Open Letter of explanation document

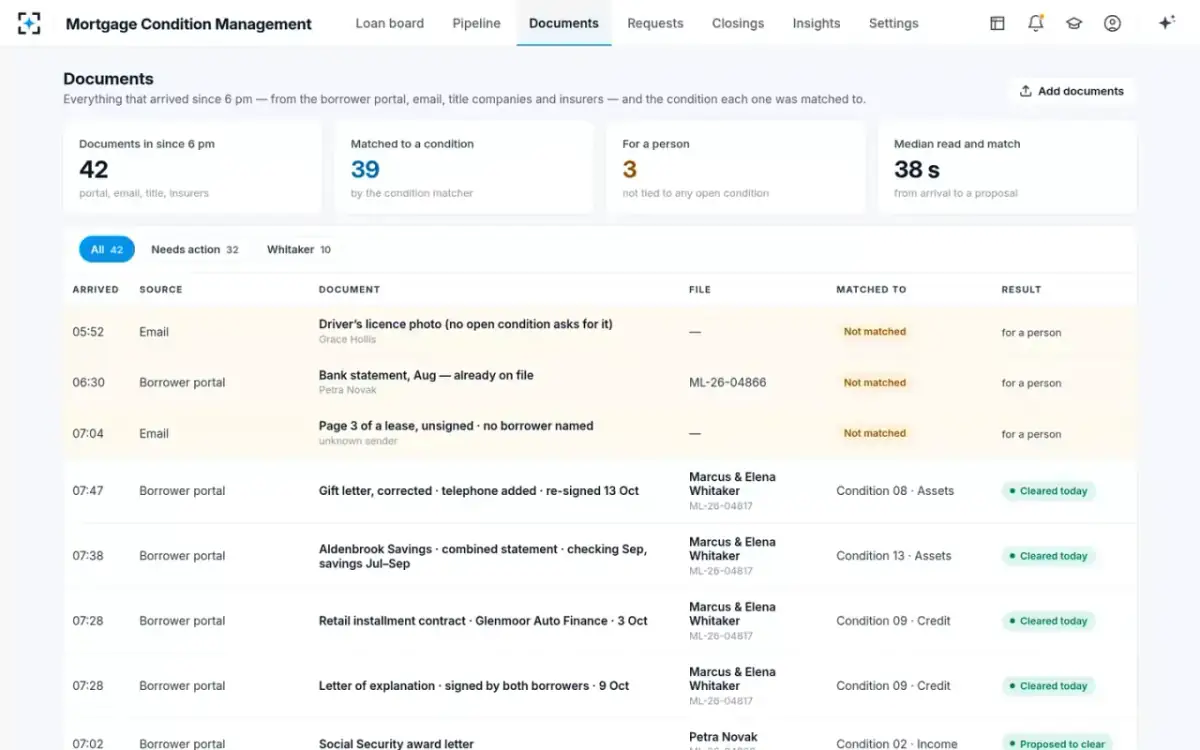point(474,686)
